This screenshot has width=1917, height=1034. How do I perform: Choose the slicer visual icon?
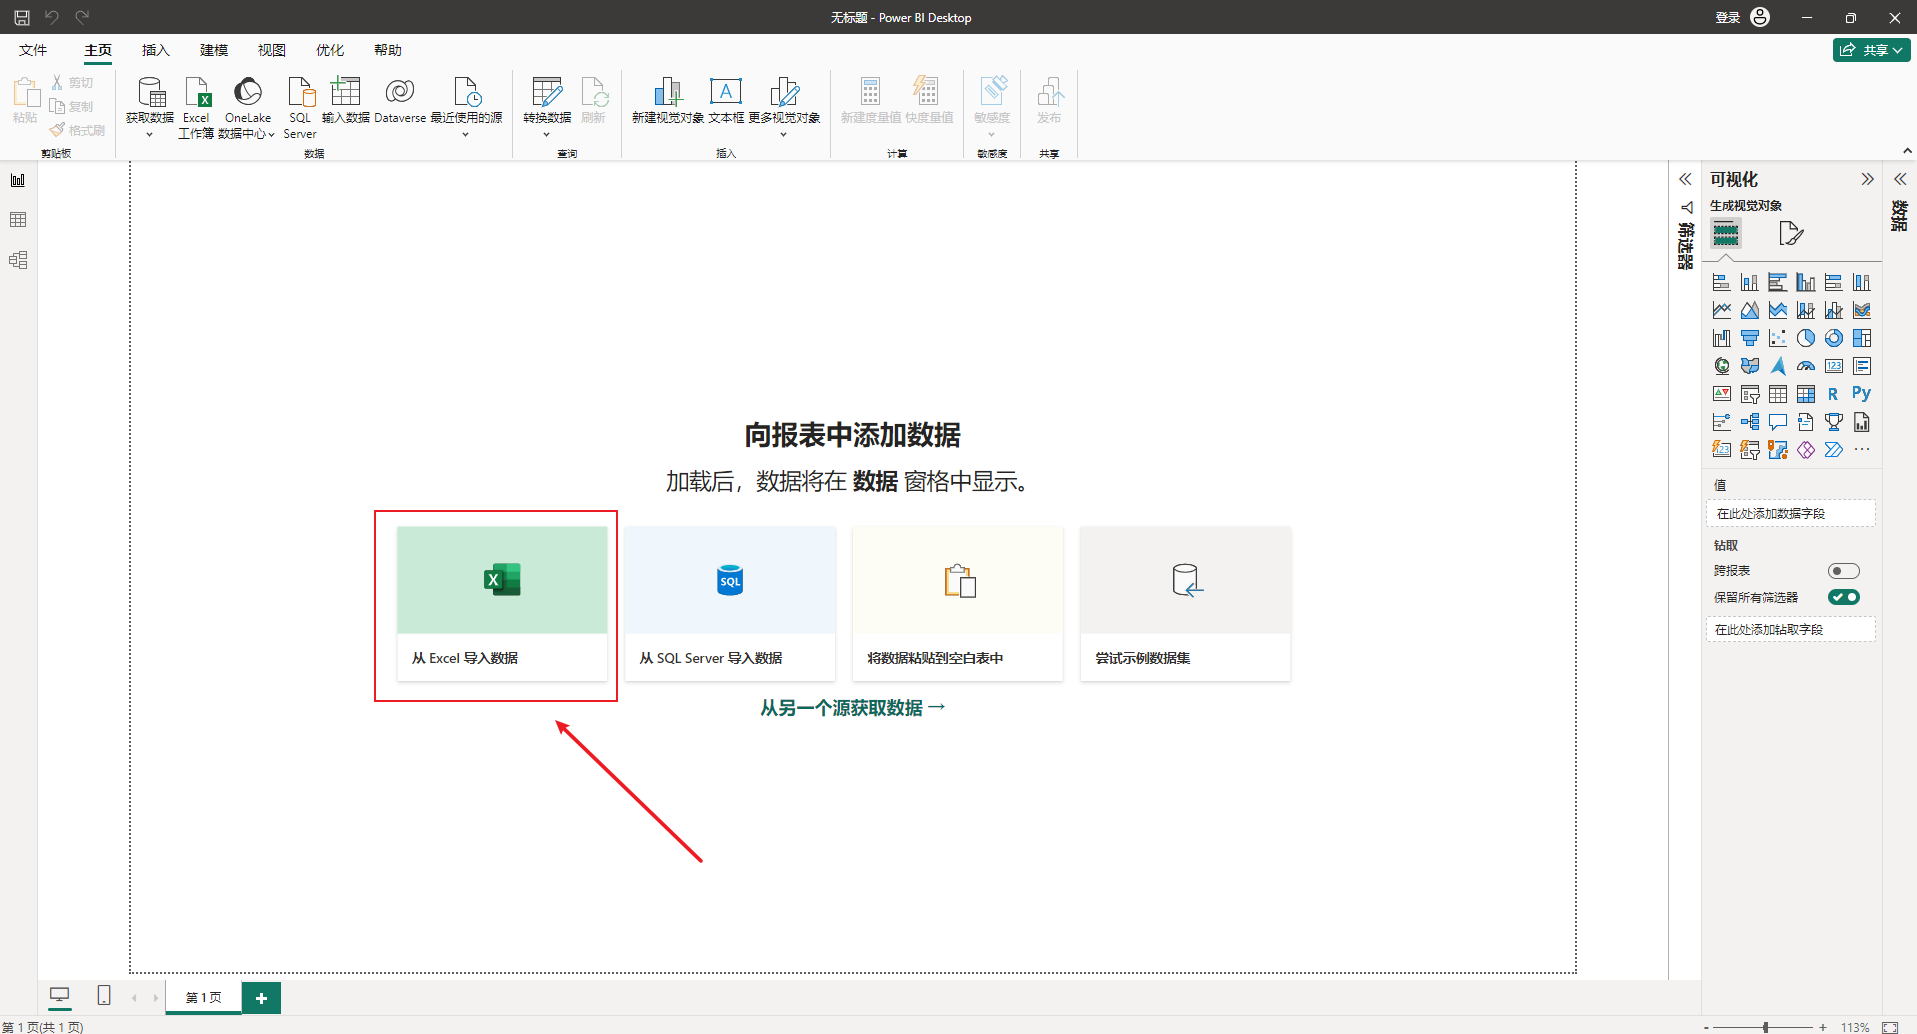tap(1749, 395)
